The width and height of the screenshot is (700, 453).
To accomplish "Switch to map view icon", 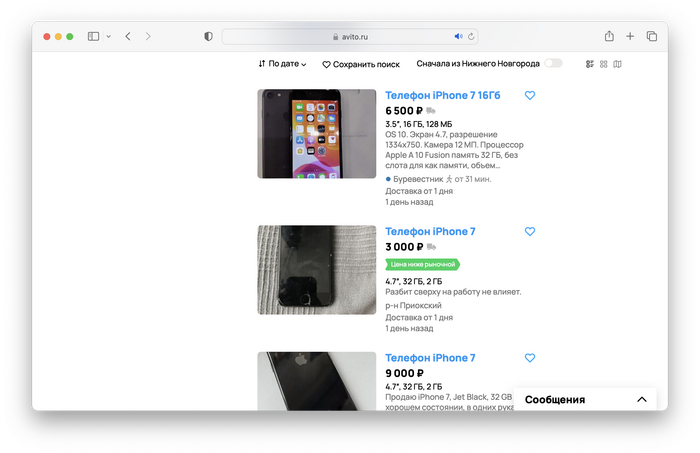I will point(617,64).
